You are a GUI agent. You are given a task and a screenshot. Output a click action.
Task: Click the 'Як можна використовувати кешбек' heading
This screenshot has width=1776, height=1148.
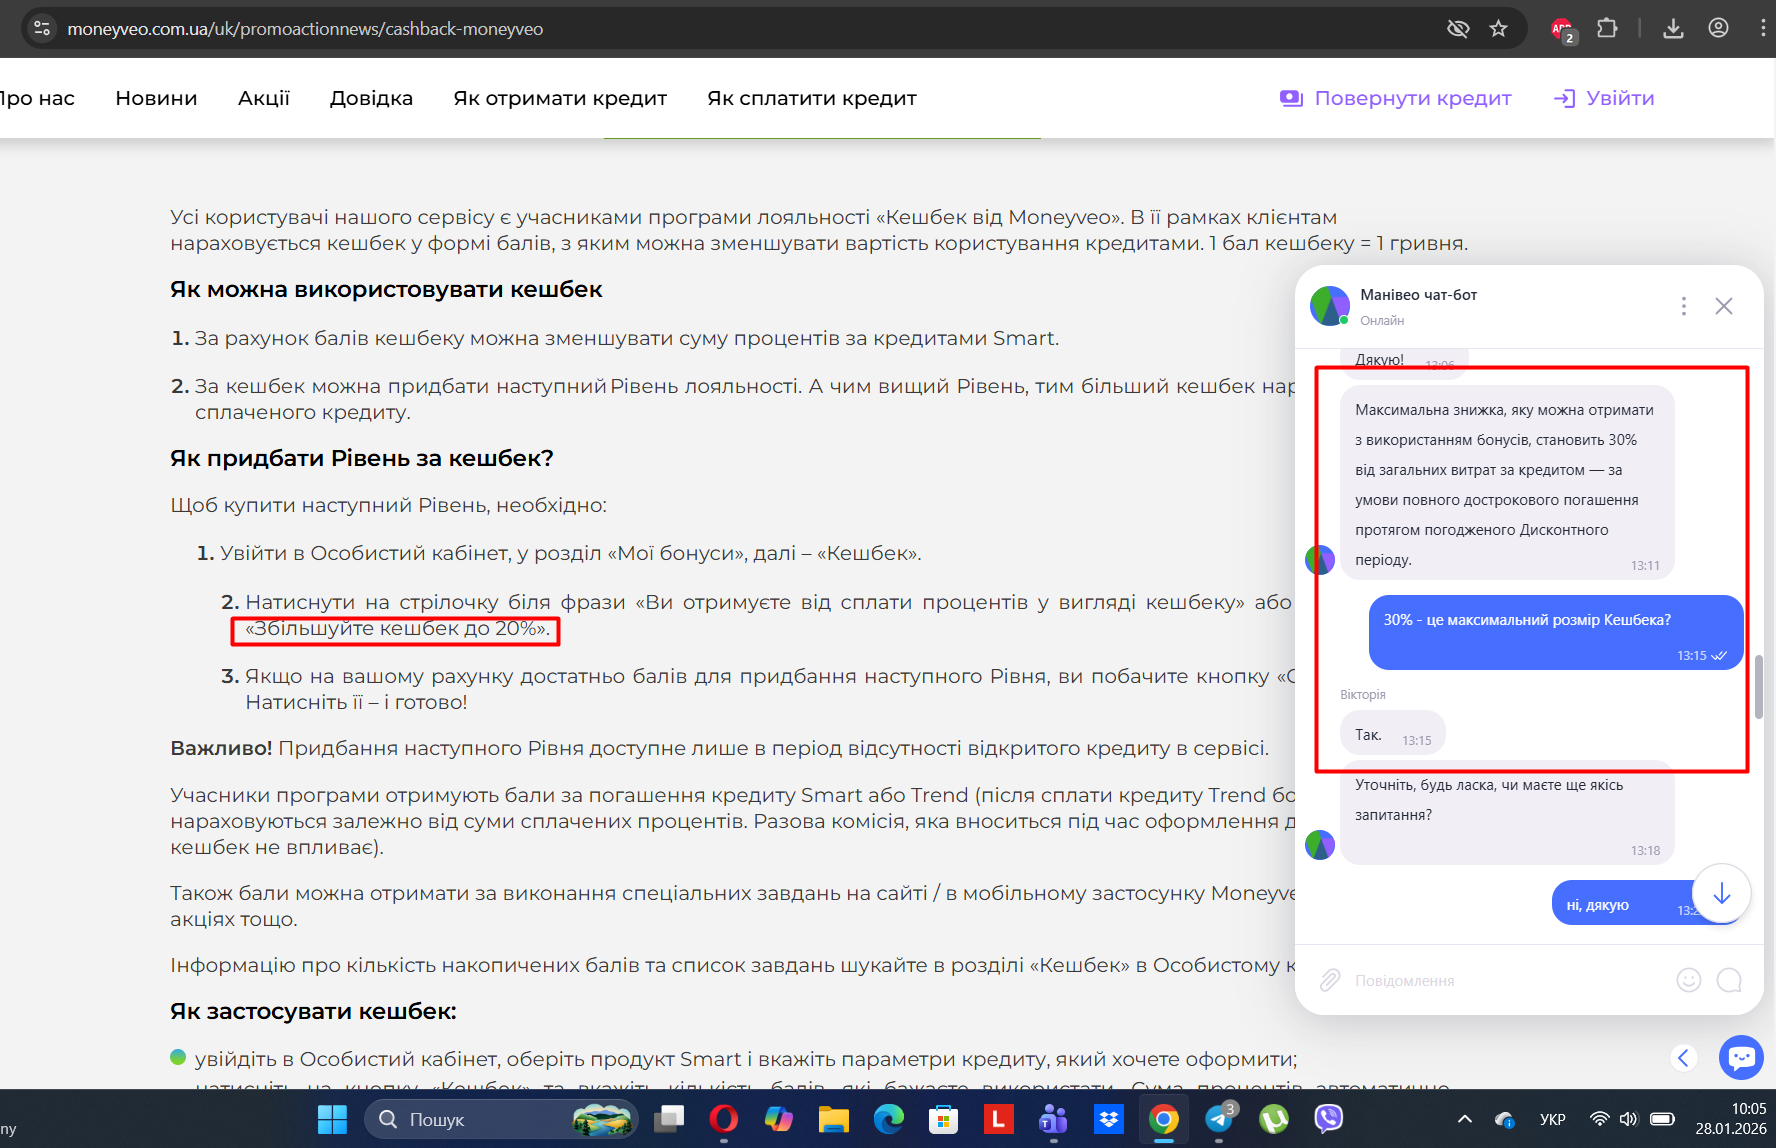tap(386, 289)
